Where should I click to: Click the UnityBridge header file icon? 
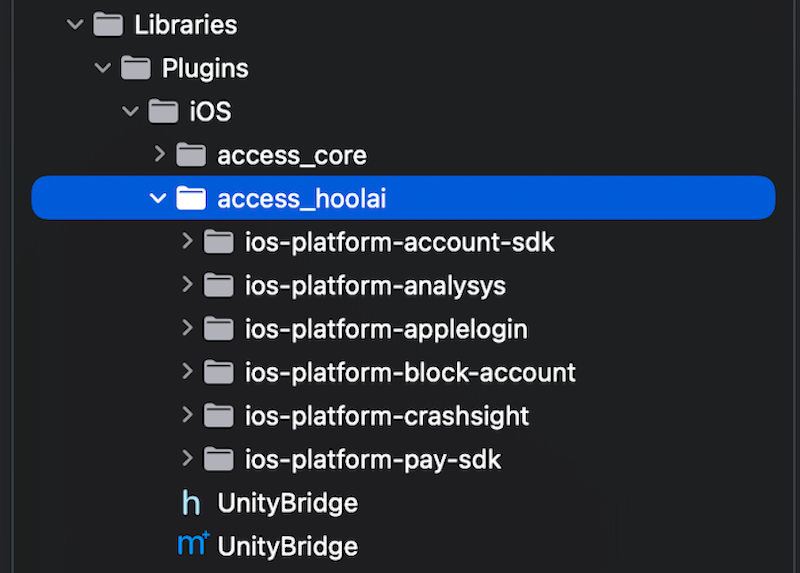click(x=191, y=502)
